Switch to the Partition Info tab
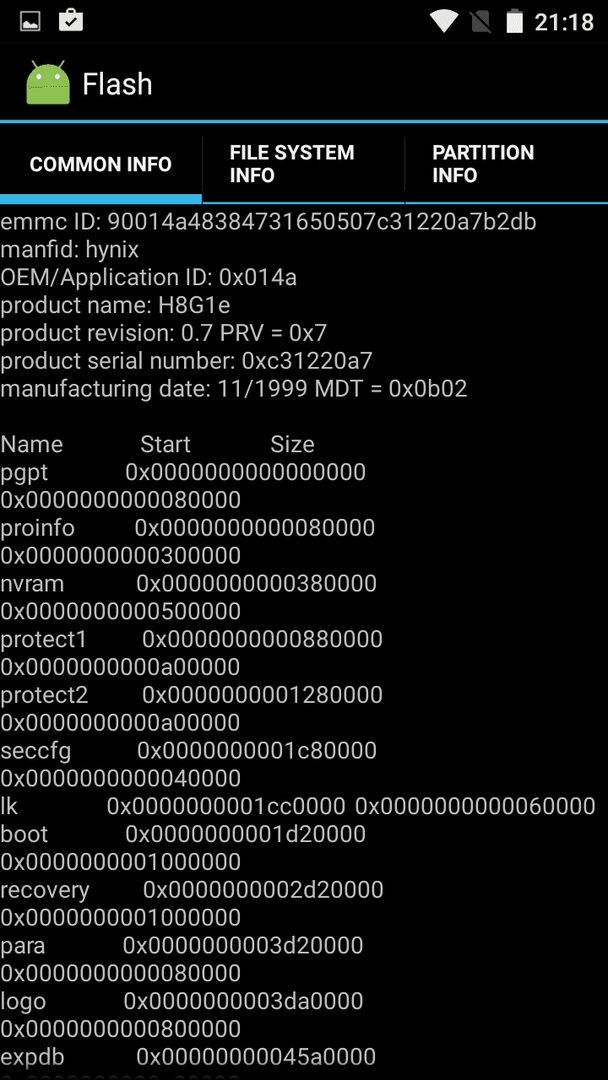Image resolution: width=608 pixels, height=1080 pixels. (x=507, y=164)
